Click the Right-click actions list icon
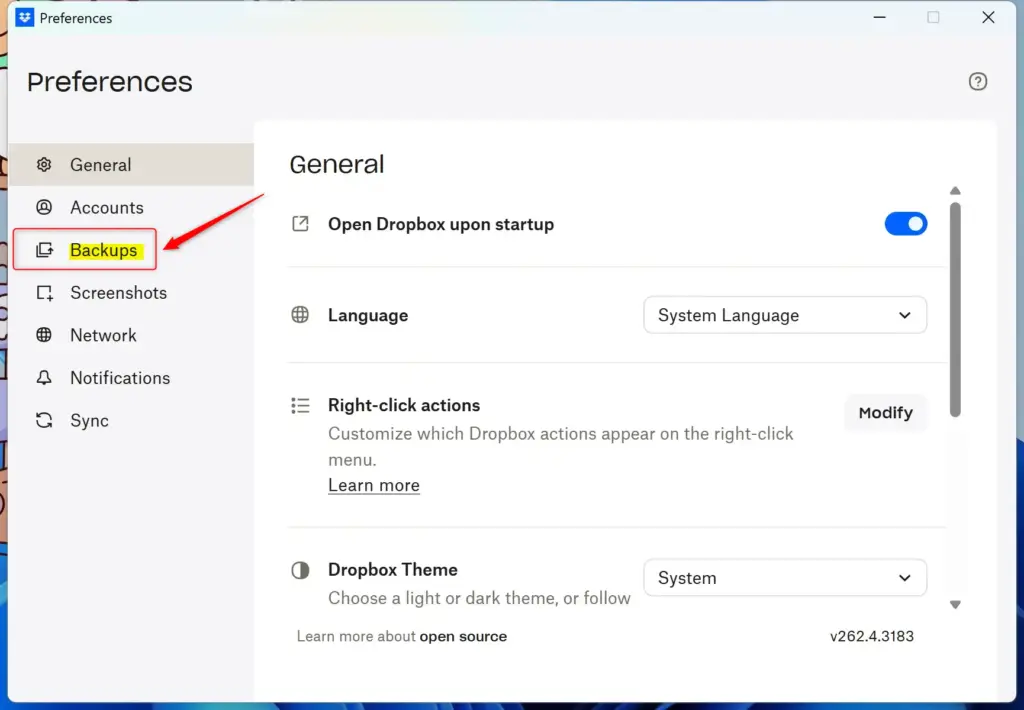 (300, 406)
